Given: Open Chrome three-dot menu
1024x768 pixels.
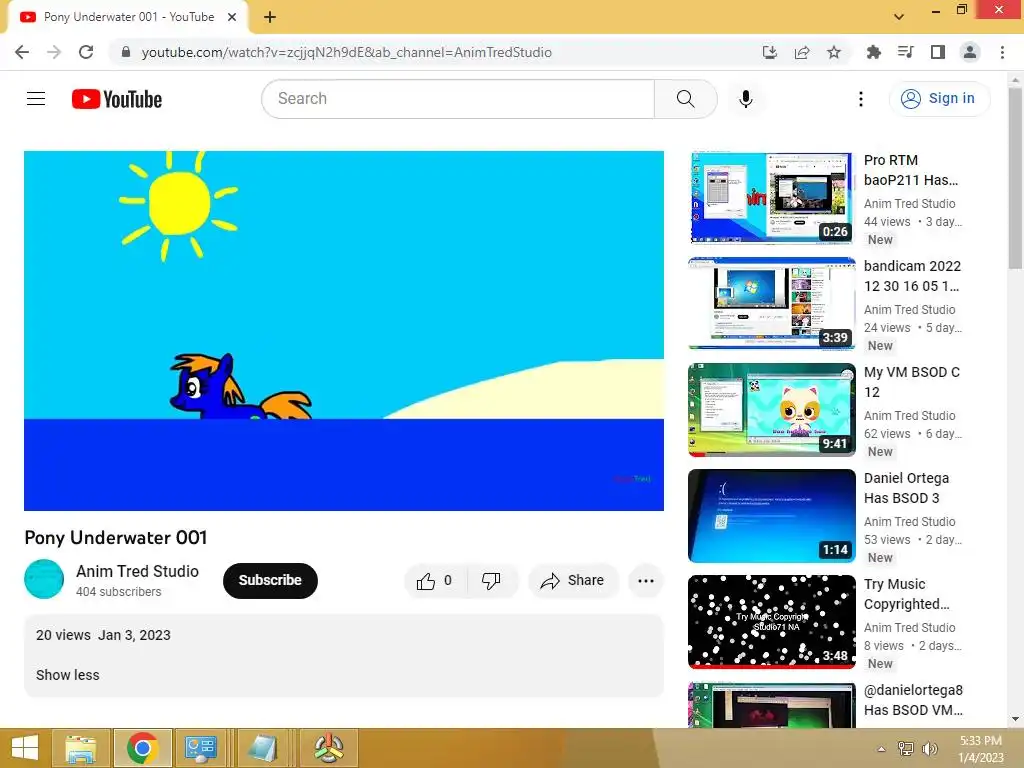Looking at the screenshot, I should coord(1002,52).
